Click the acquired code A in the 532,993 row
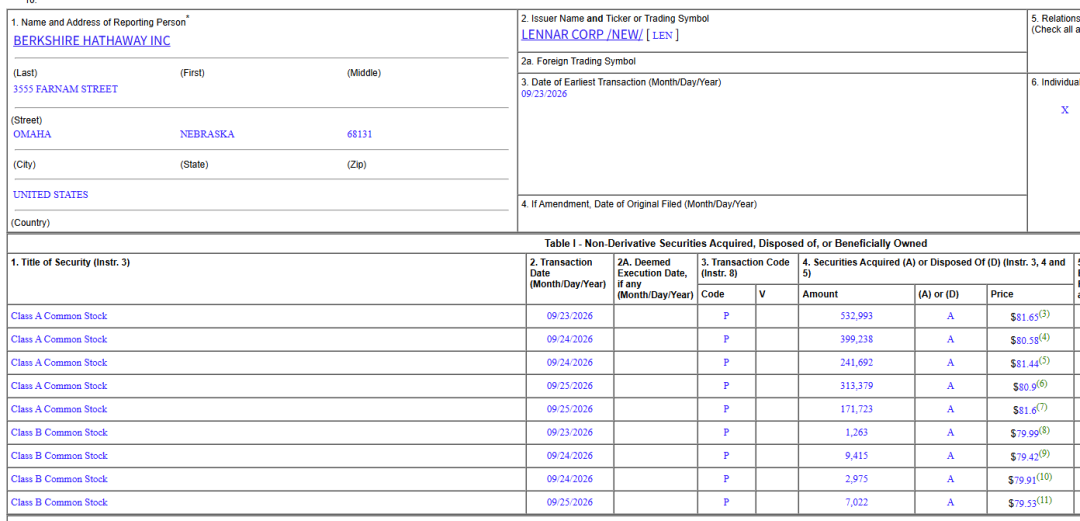This screenshot has width=1080, height=521. 951,316
